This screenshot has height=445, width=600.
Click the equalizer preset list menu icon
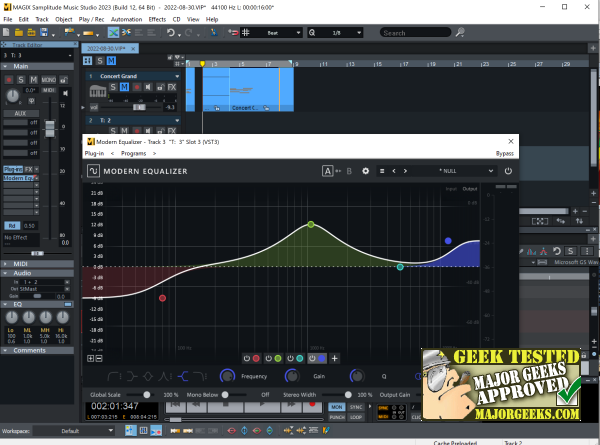tap(382, 171)
